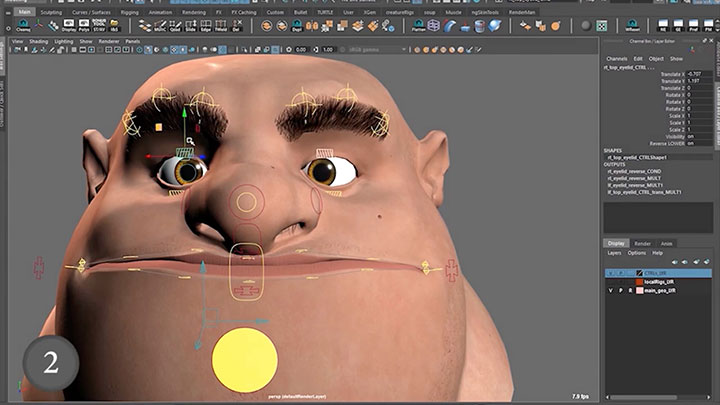Screen dimensions: 720x405
Task: Open the Layers menu in layer editor
Action: tap(614, 253)
